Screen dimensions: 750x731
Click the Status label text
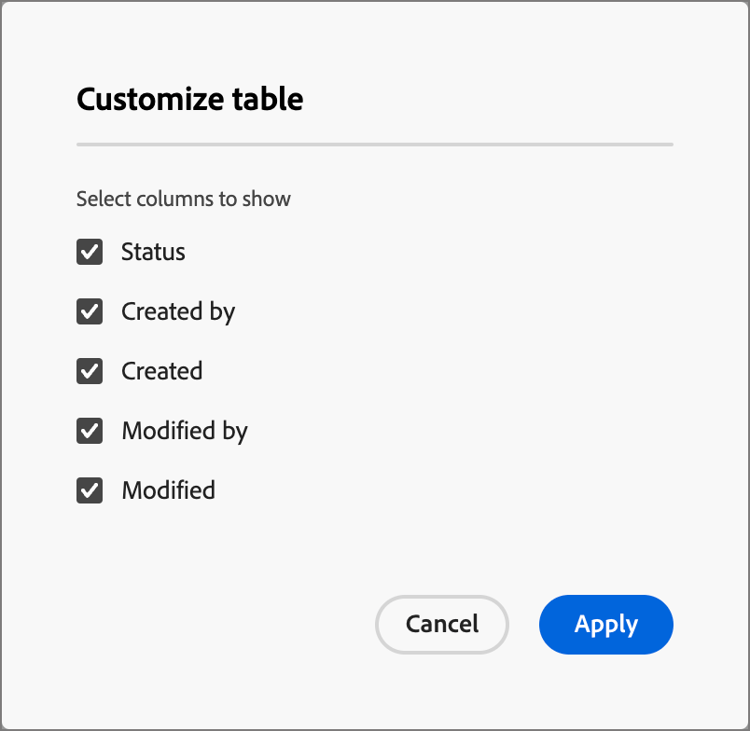(153, 252)
